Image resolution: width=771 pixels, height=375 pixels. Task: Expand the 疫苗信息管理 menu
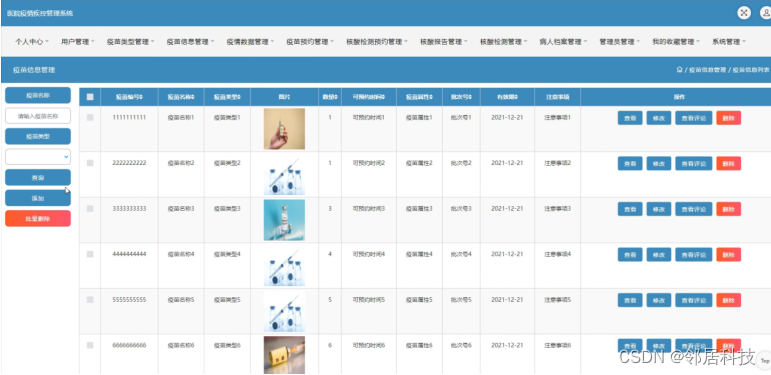point(190,42)
